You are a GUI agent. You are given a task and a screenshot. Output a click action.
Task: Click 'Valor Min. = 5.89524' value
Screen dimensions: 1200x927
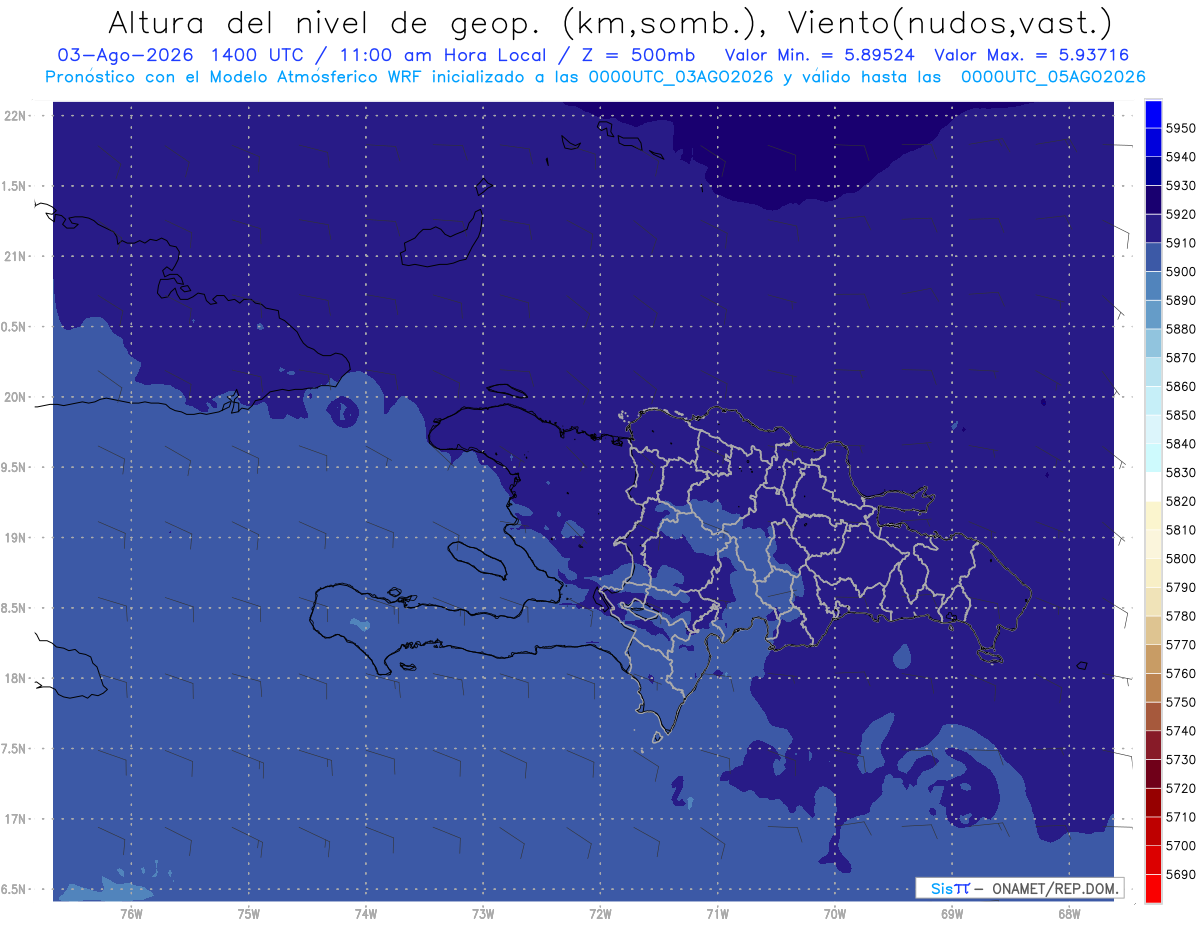819,56
